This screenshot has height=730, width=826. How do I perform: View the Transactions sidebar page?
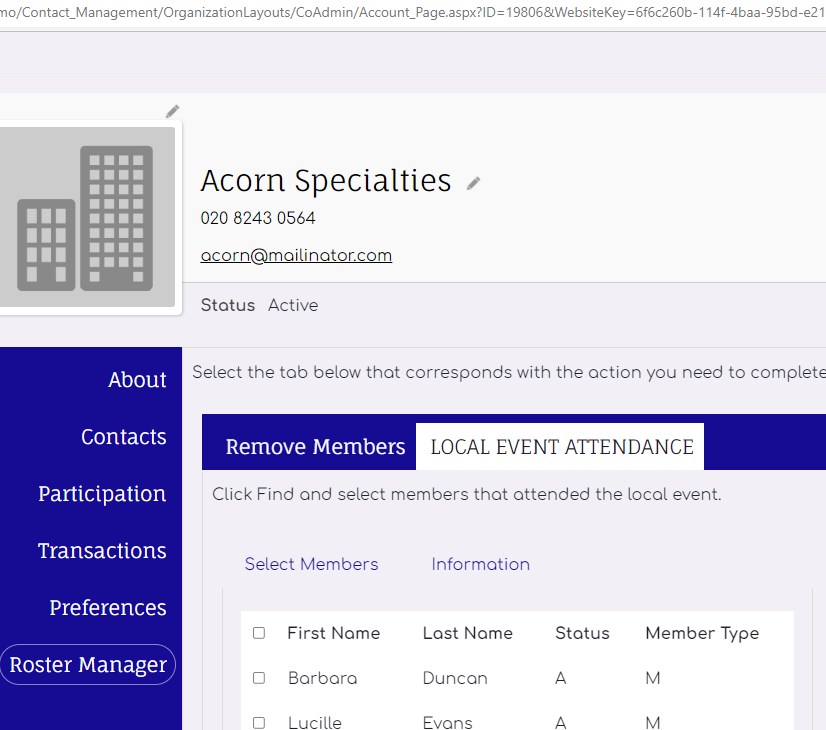click(x=102, y=551)
